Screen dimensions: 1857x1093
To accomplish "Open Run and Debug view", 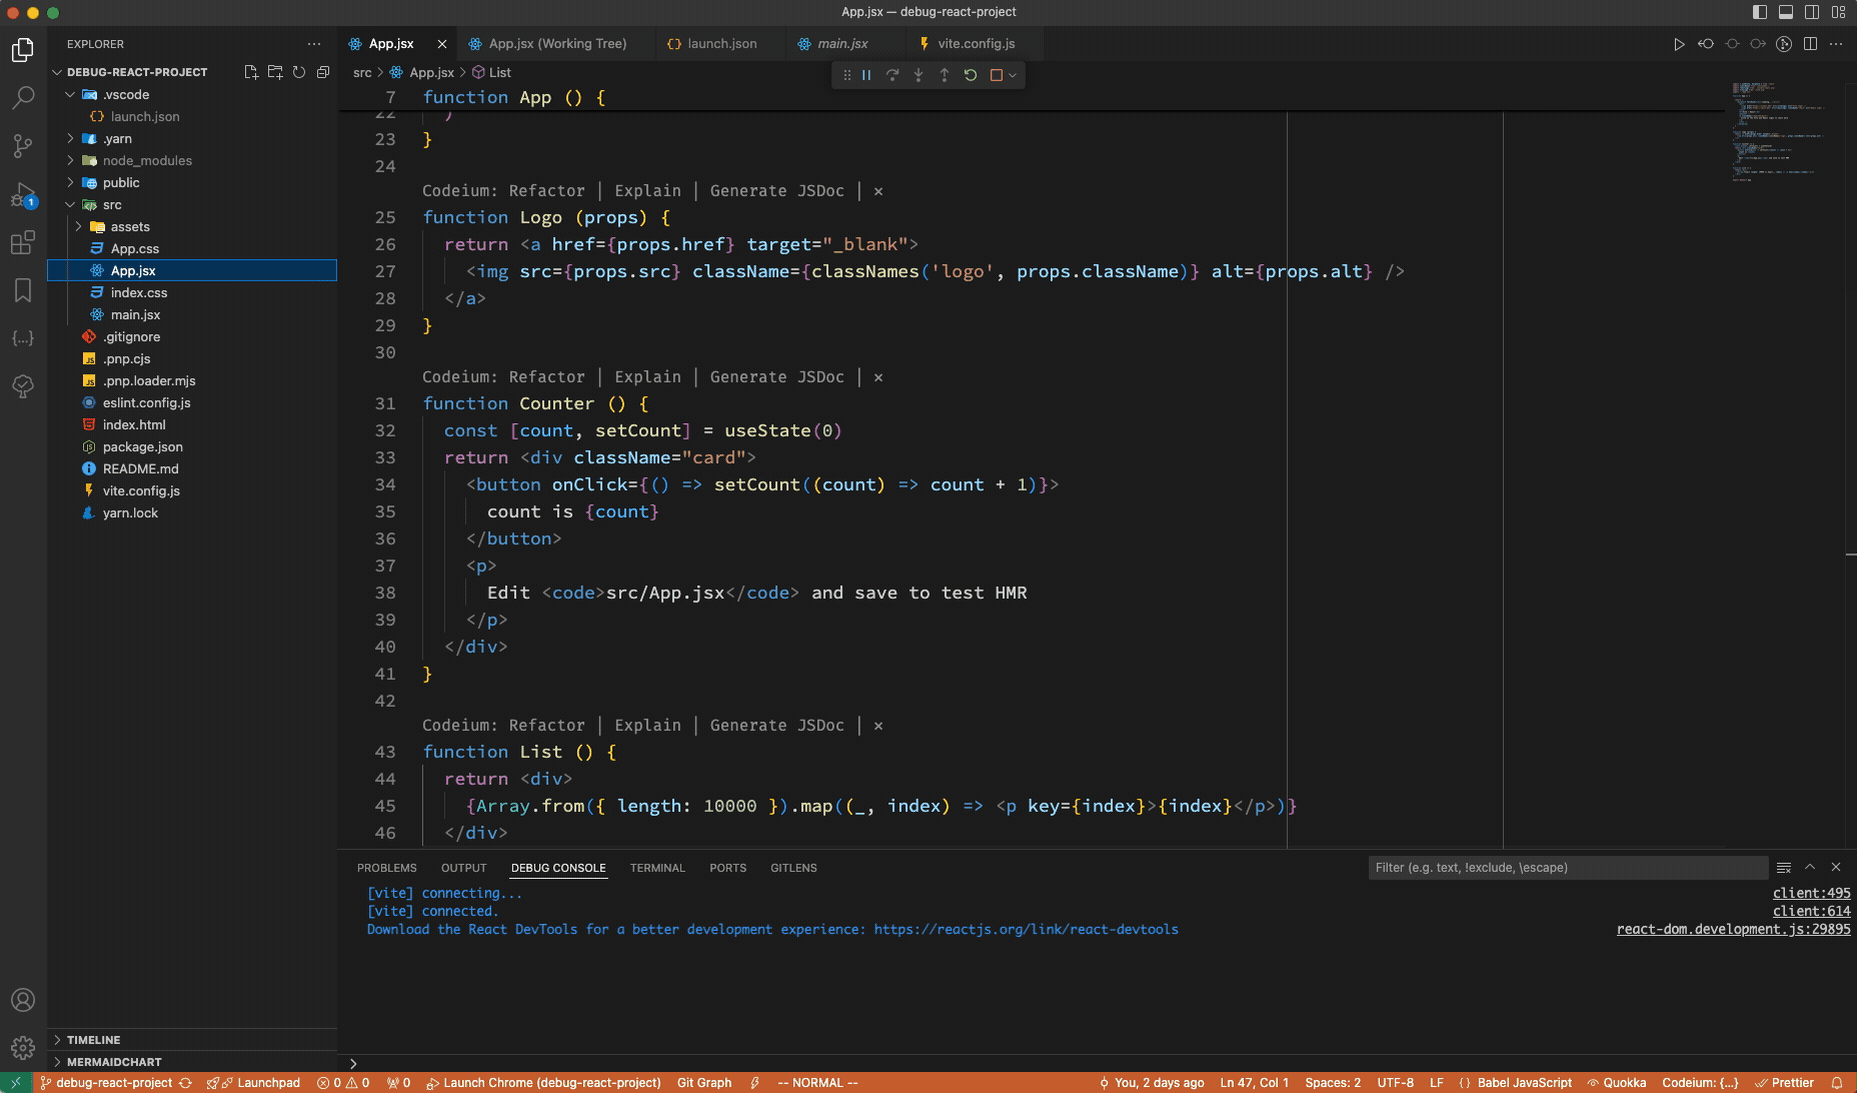I will pyautogui.click(x=22, y=194).
